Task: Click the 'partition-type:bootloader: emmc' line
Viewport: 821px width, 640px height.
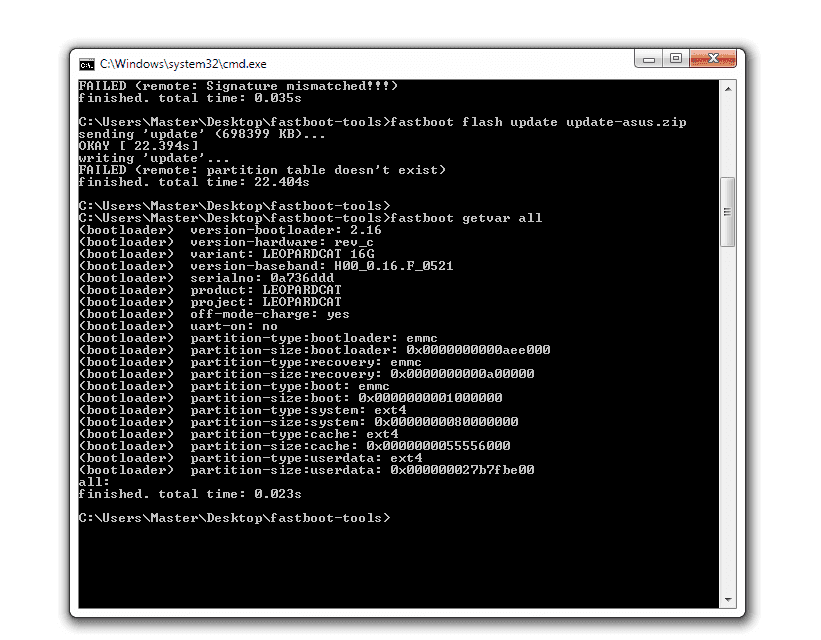Action: pyautogui.click(x=258, y=338)
